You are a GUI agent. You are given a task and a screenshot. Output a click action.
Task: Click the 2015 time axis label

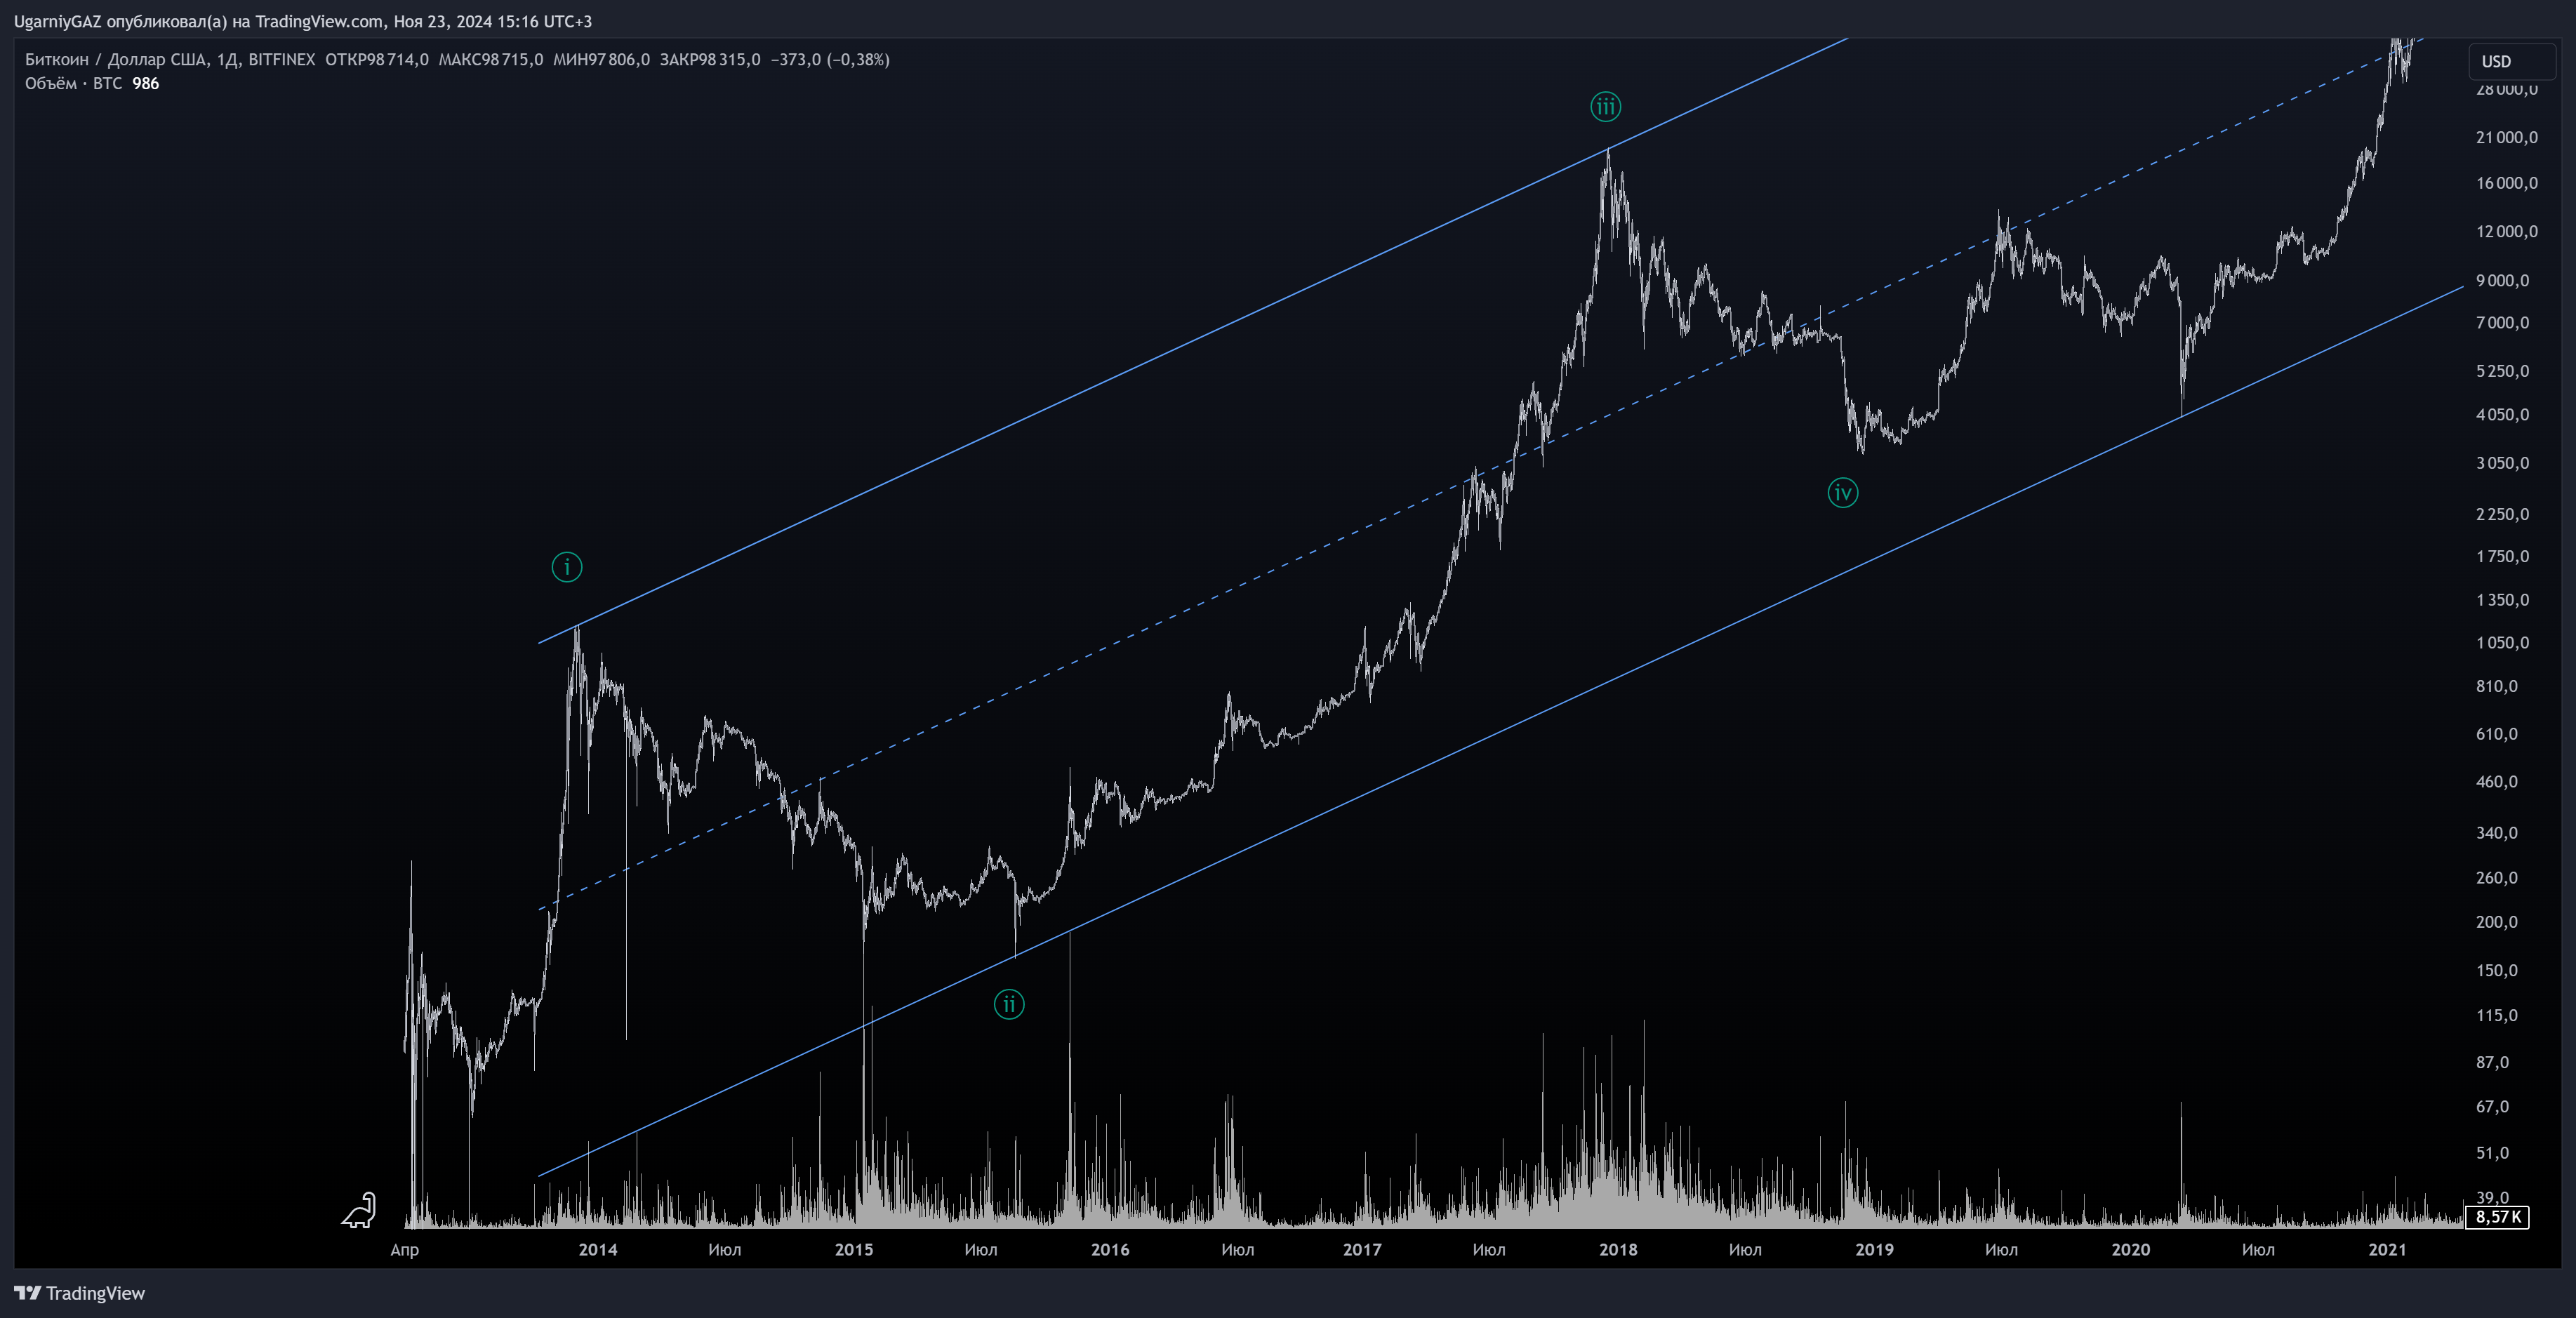pyautogui.click(x=854, y=1249)
